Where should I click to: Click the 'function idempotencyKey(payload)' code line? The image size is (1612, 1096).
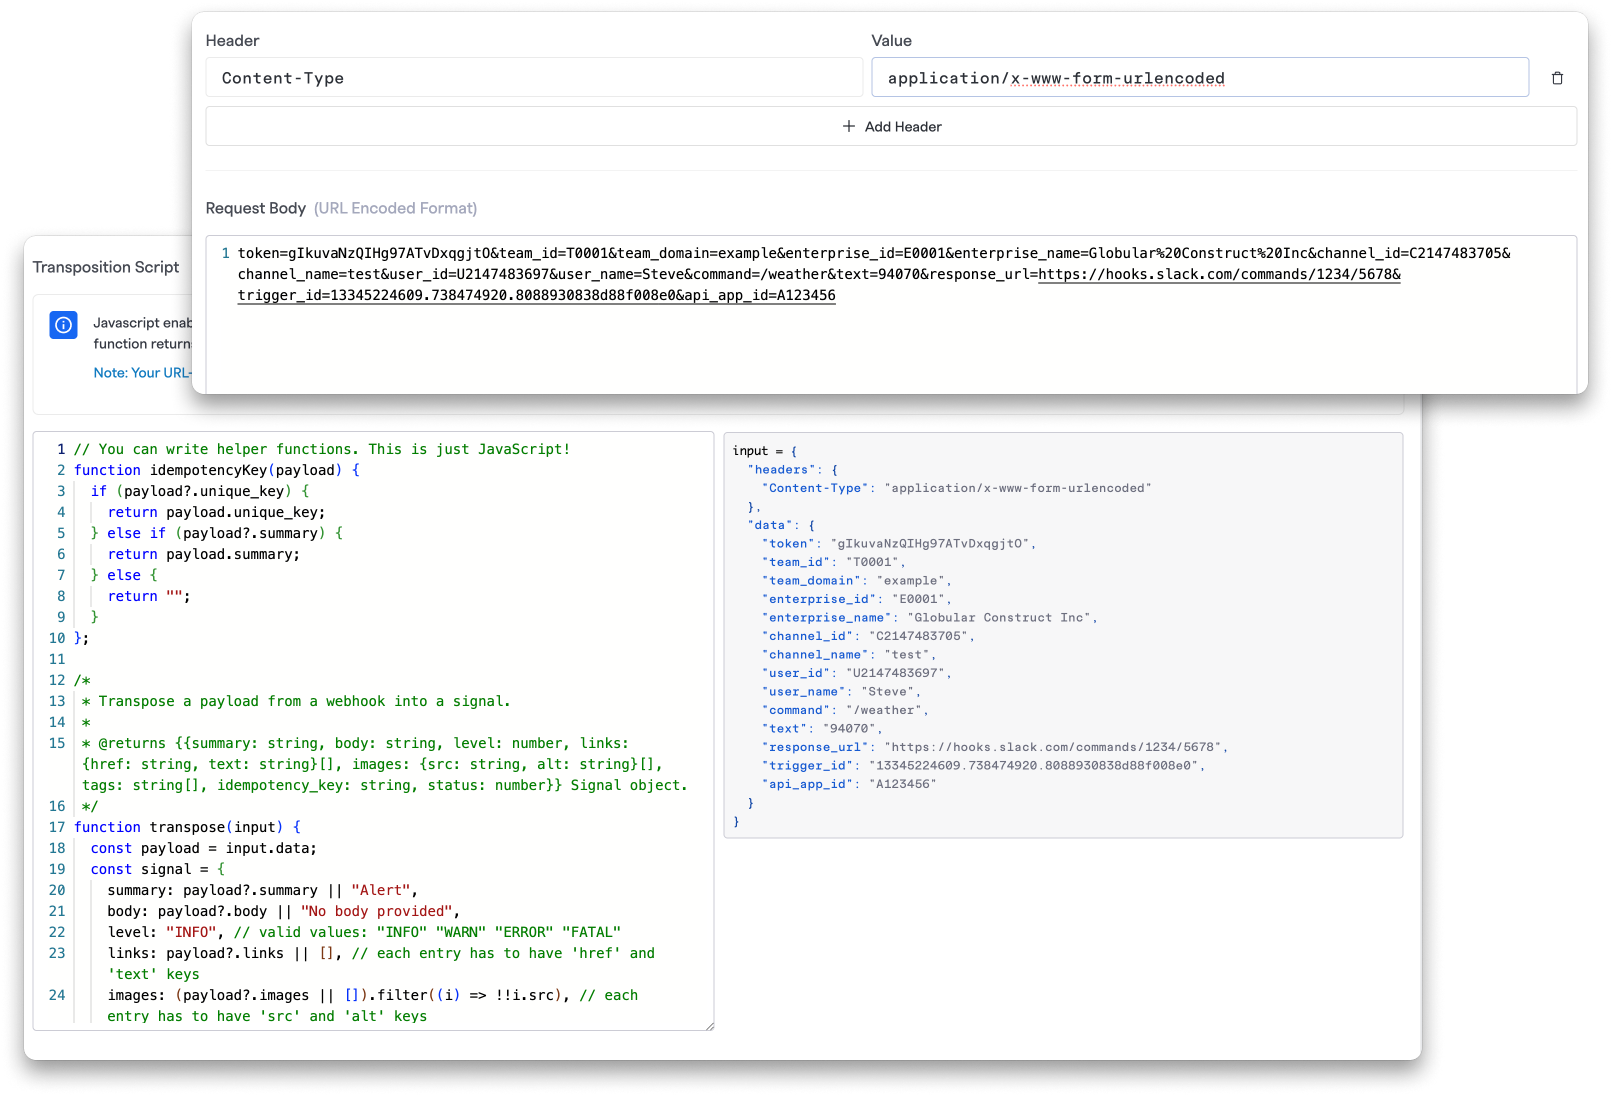pyautogui.click(x=217, y=470)
